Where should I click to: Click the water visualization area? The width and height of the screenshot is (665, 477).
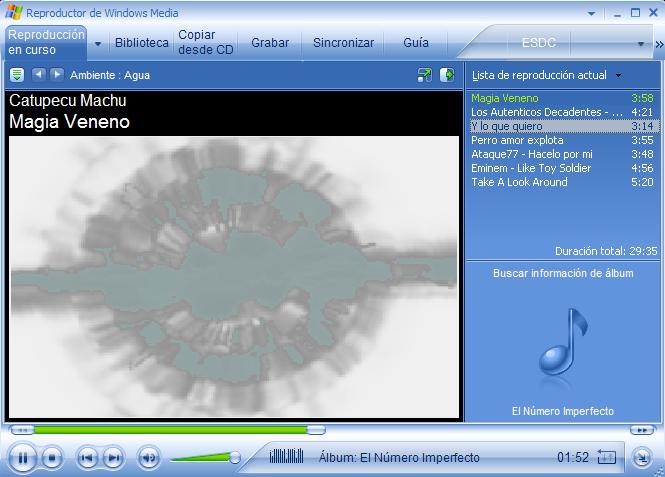coord(234,276)
